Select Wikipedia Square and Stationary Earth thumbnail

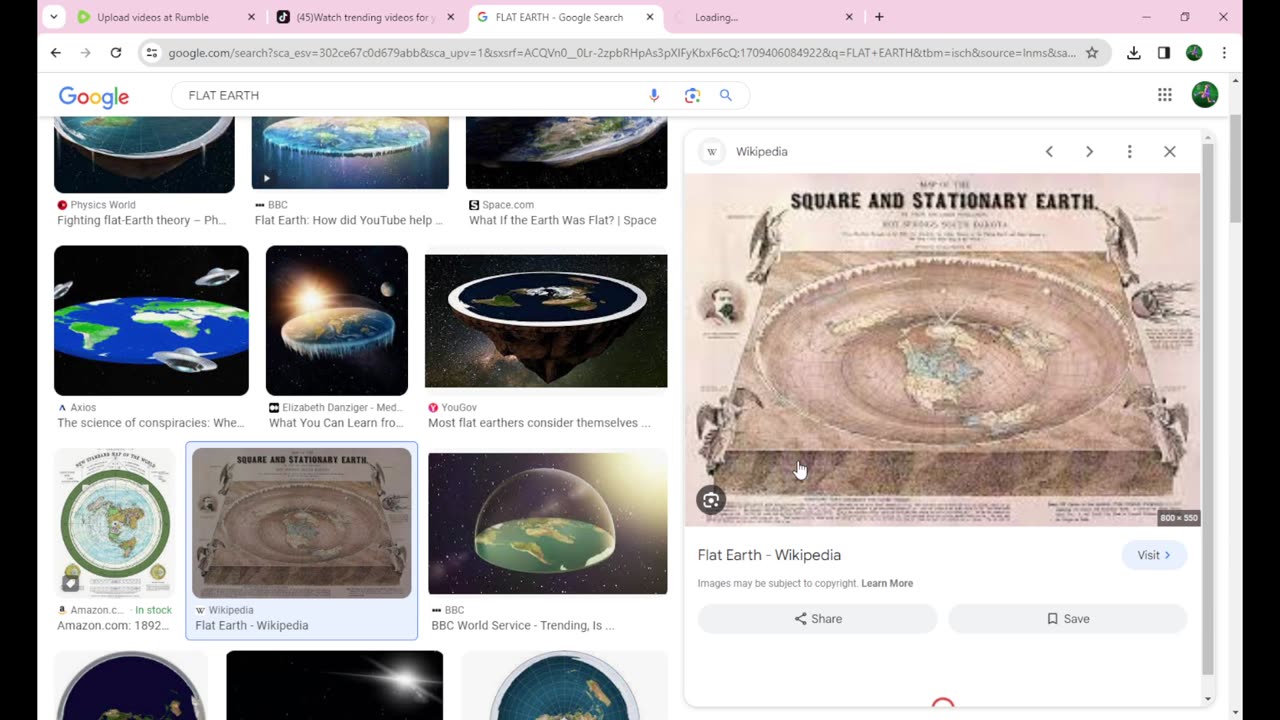pos(302,522)
